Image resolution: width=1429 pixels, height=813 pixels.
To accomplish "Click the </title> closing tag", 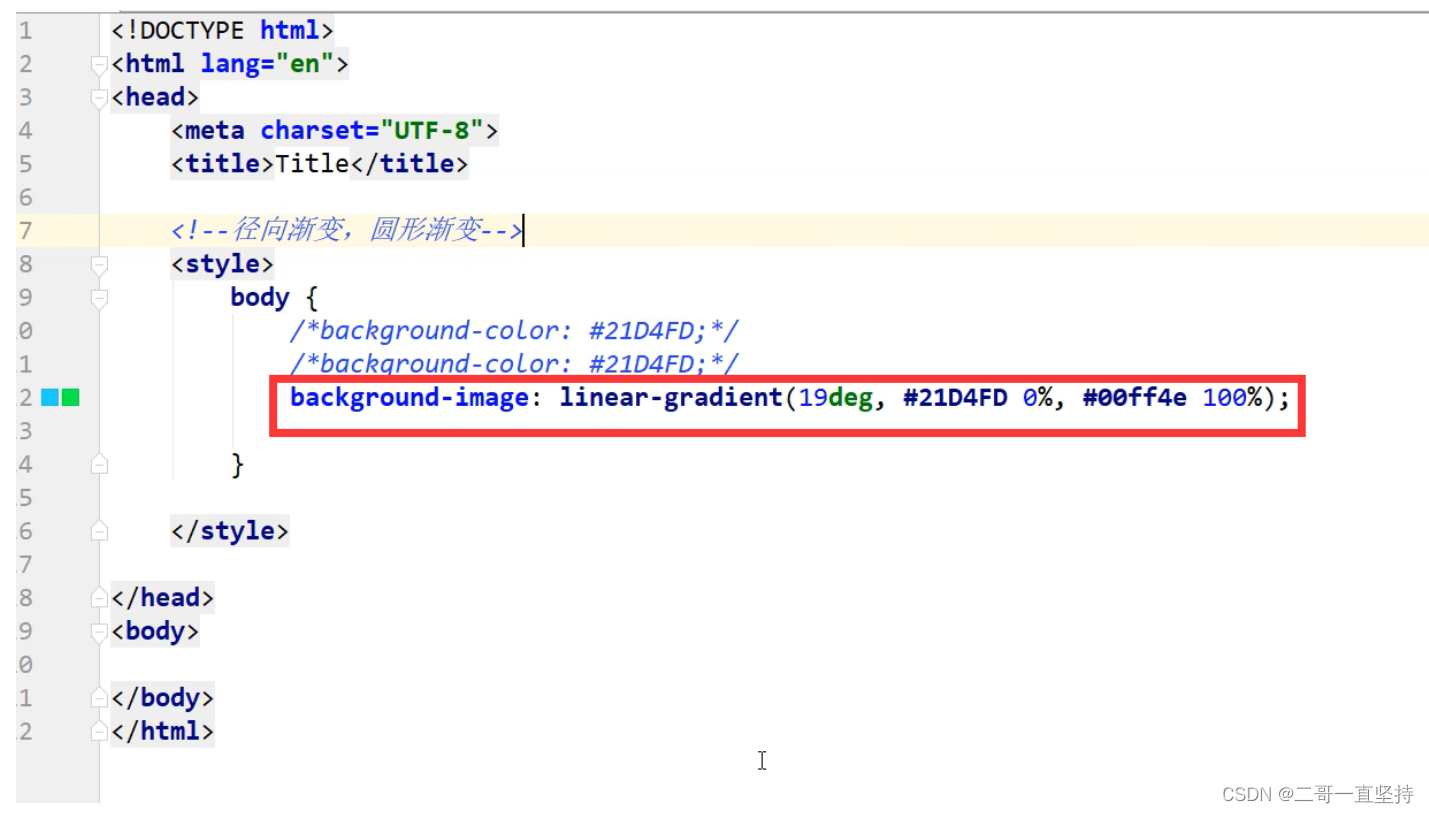I will coord(409,163).
